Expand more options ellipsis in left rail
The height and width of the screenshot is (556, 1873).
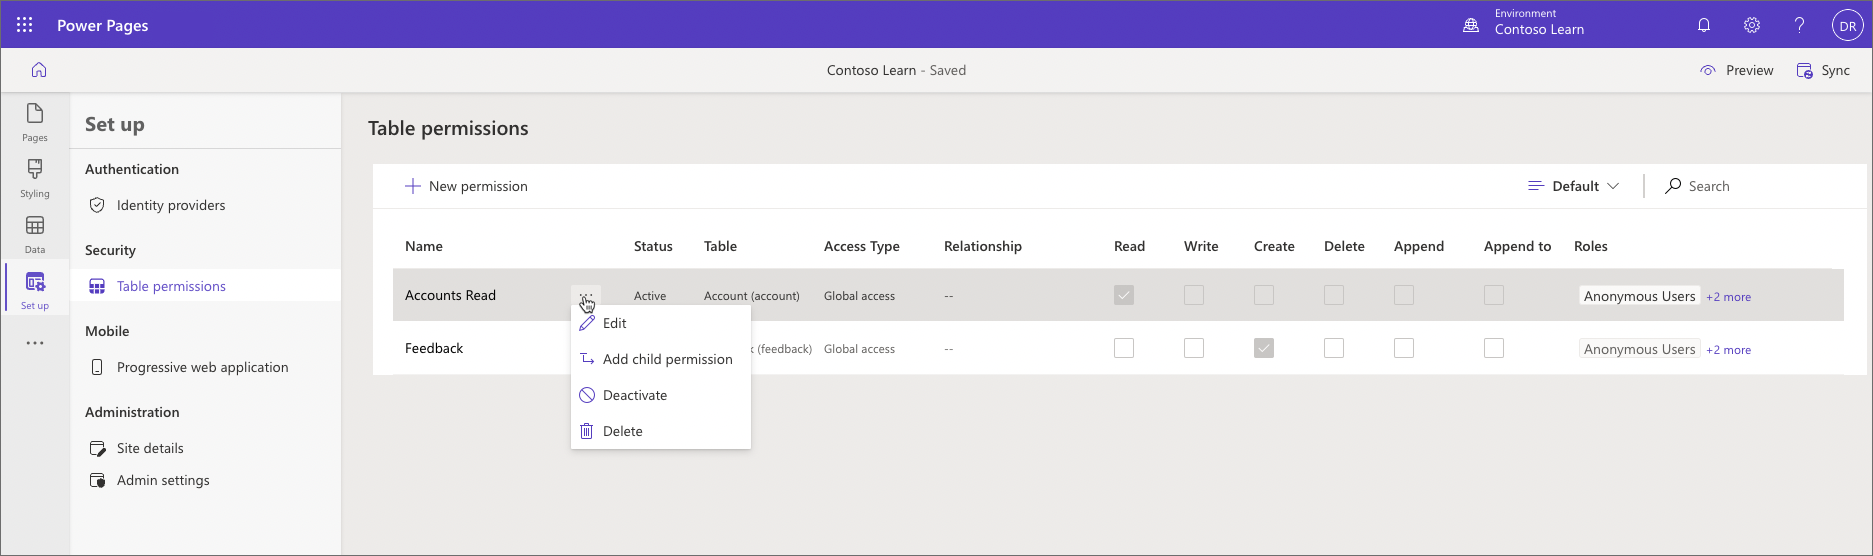pyautogui.click(x=35, y=343)
